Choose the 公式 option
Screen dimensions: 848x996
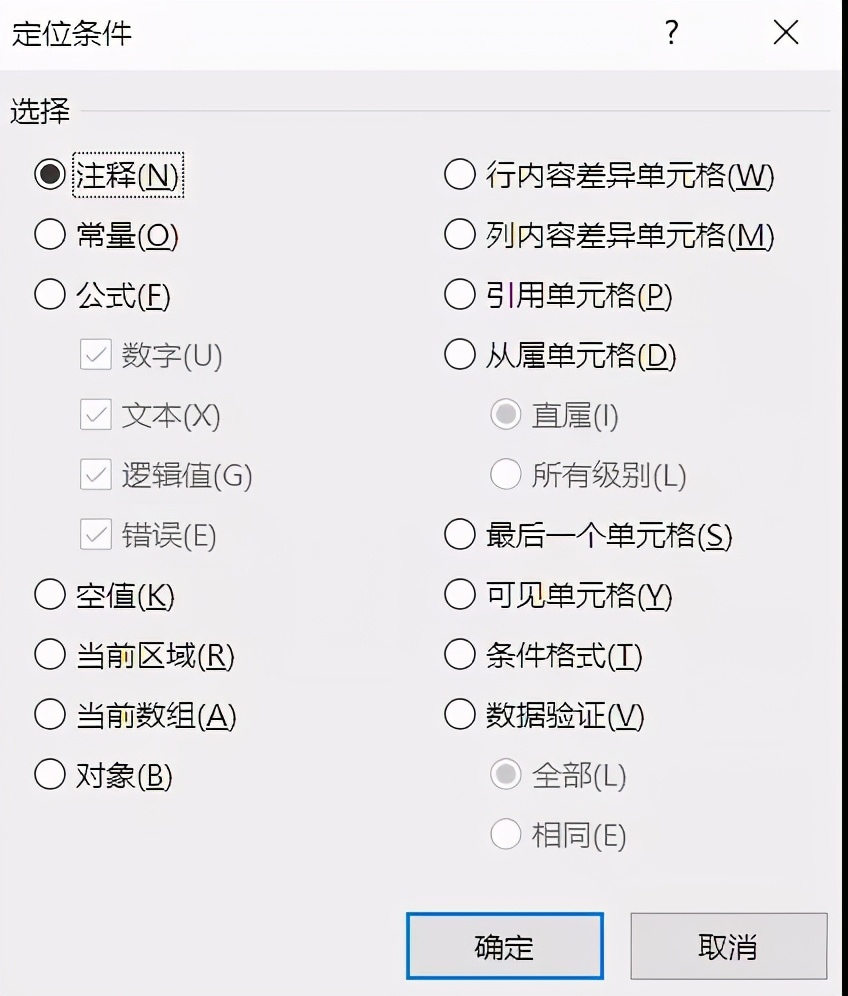[x=49, y=295]
